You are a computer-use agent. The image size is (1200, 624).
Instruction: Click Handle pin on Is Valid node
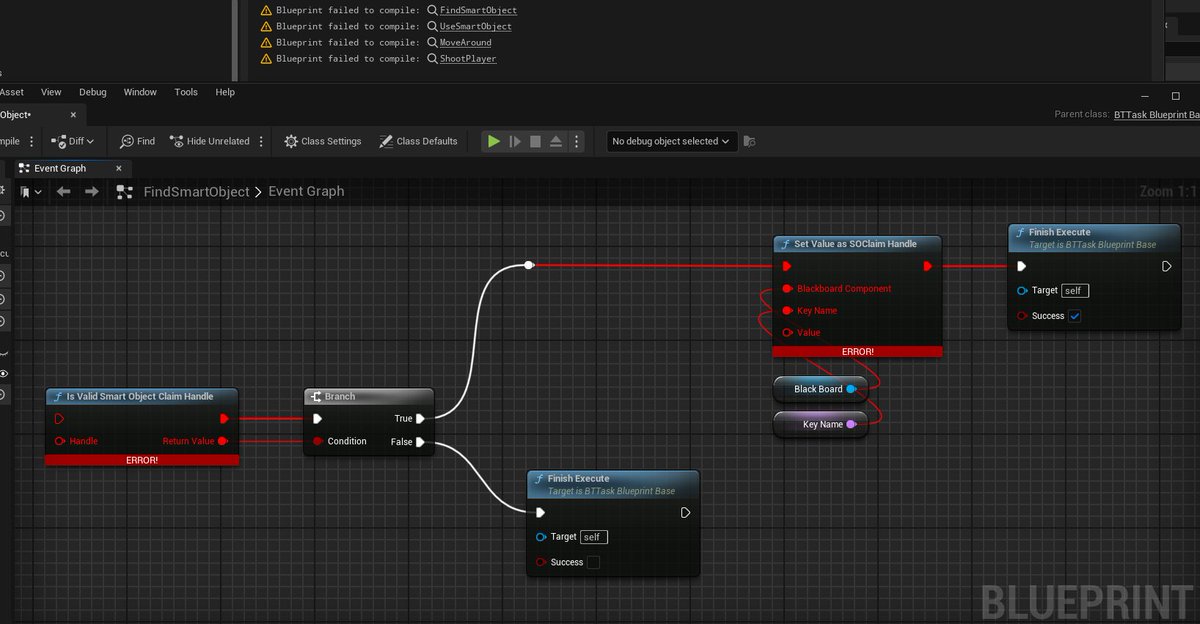[59, 441]
